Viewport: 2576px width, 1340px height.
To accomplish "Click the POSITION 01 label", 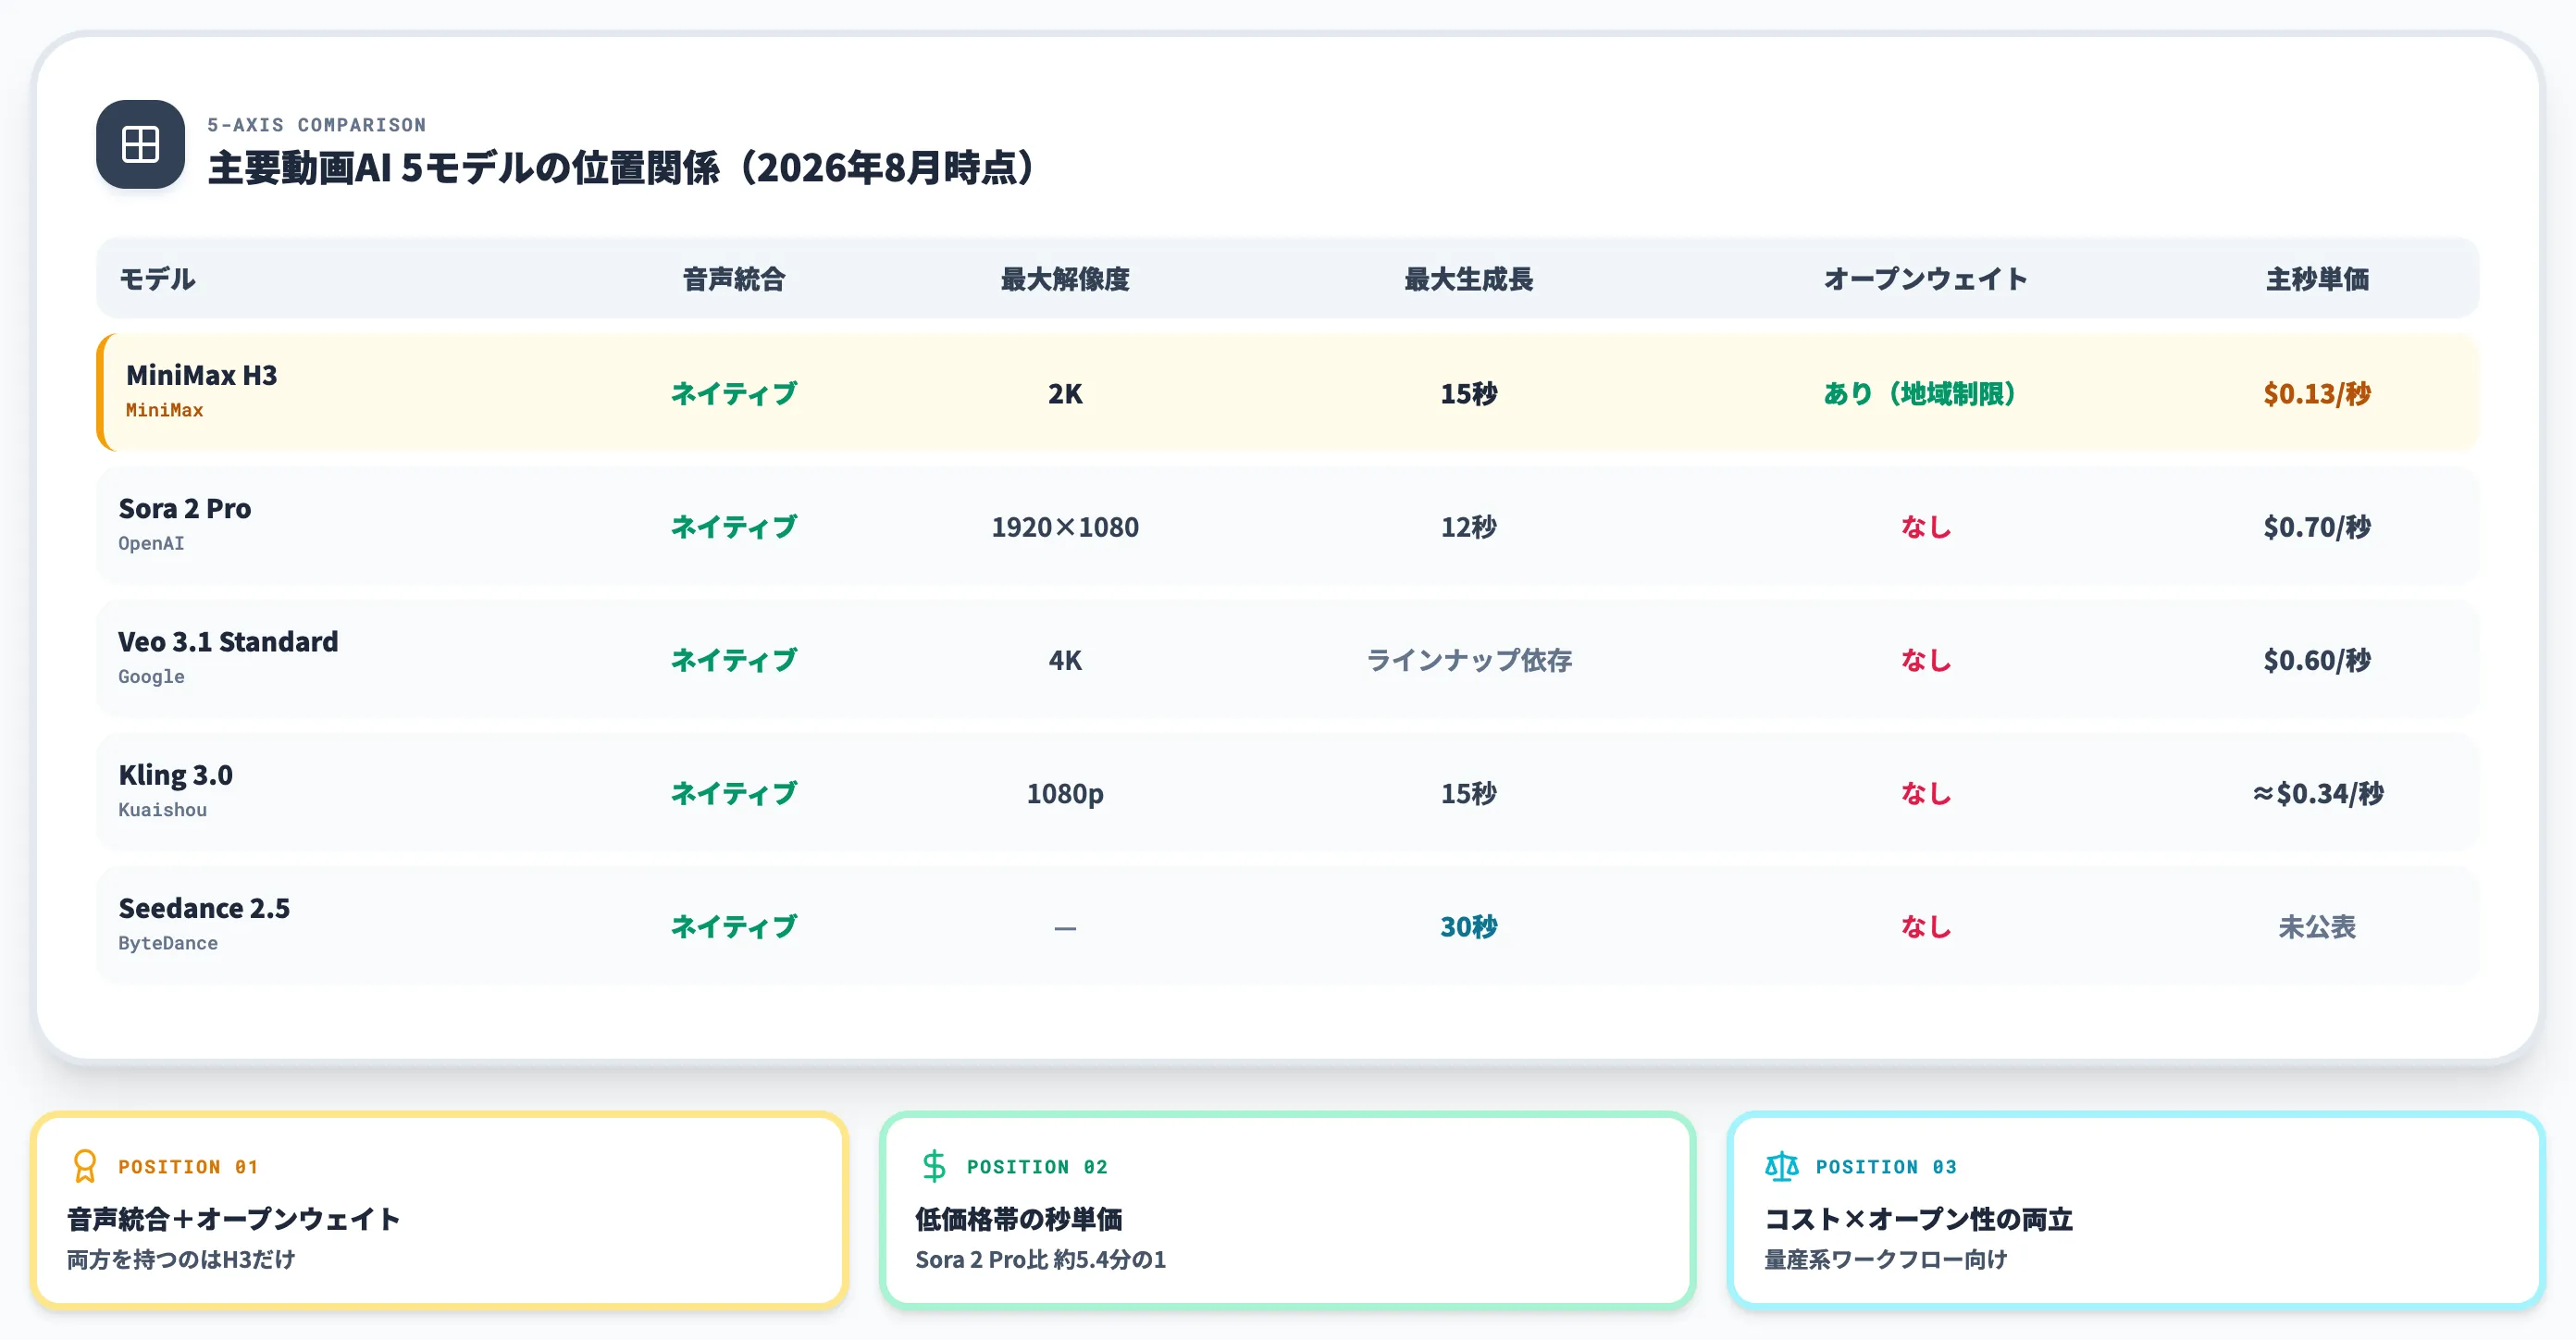I will coord(188,1167).
